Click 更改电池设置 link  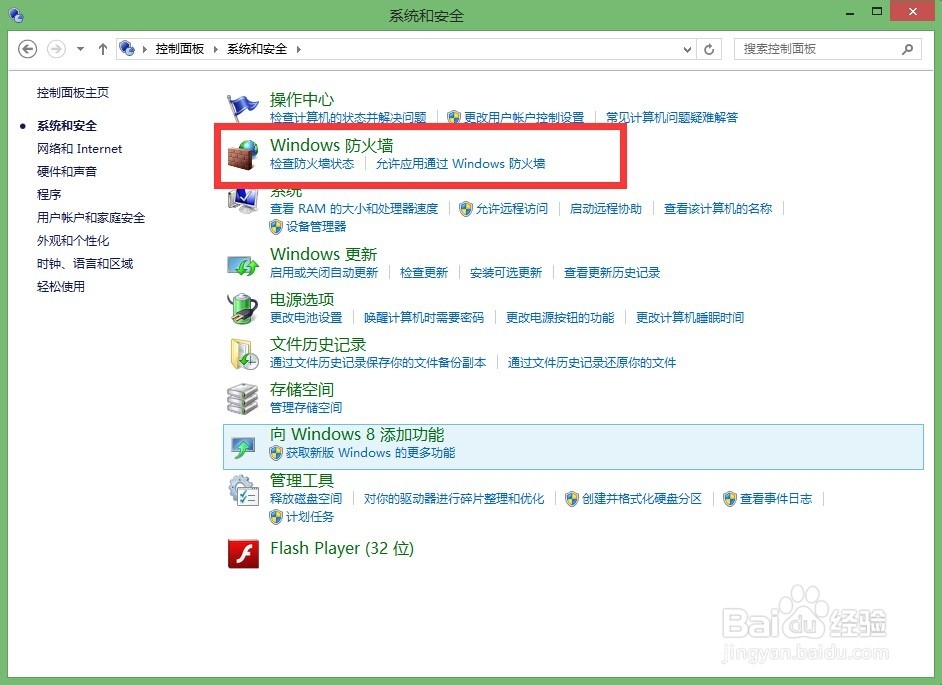(306, 317)
